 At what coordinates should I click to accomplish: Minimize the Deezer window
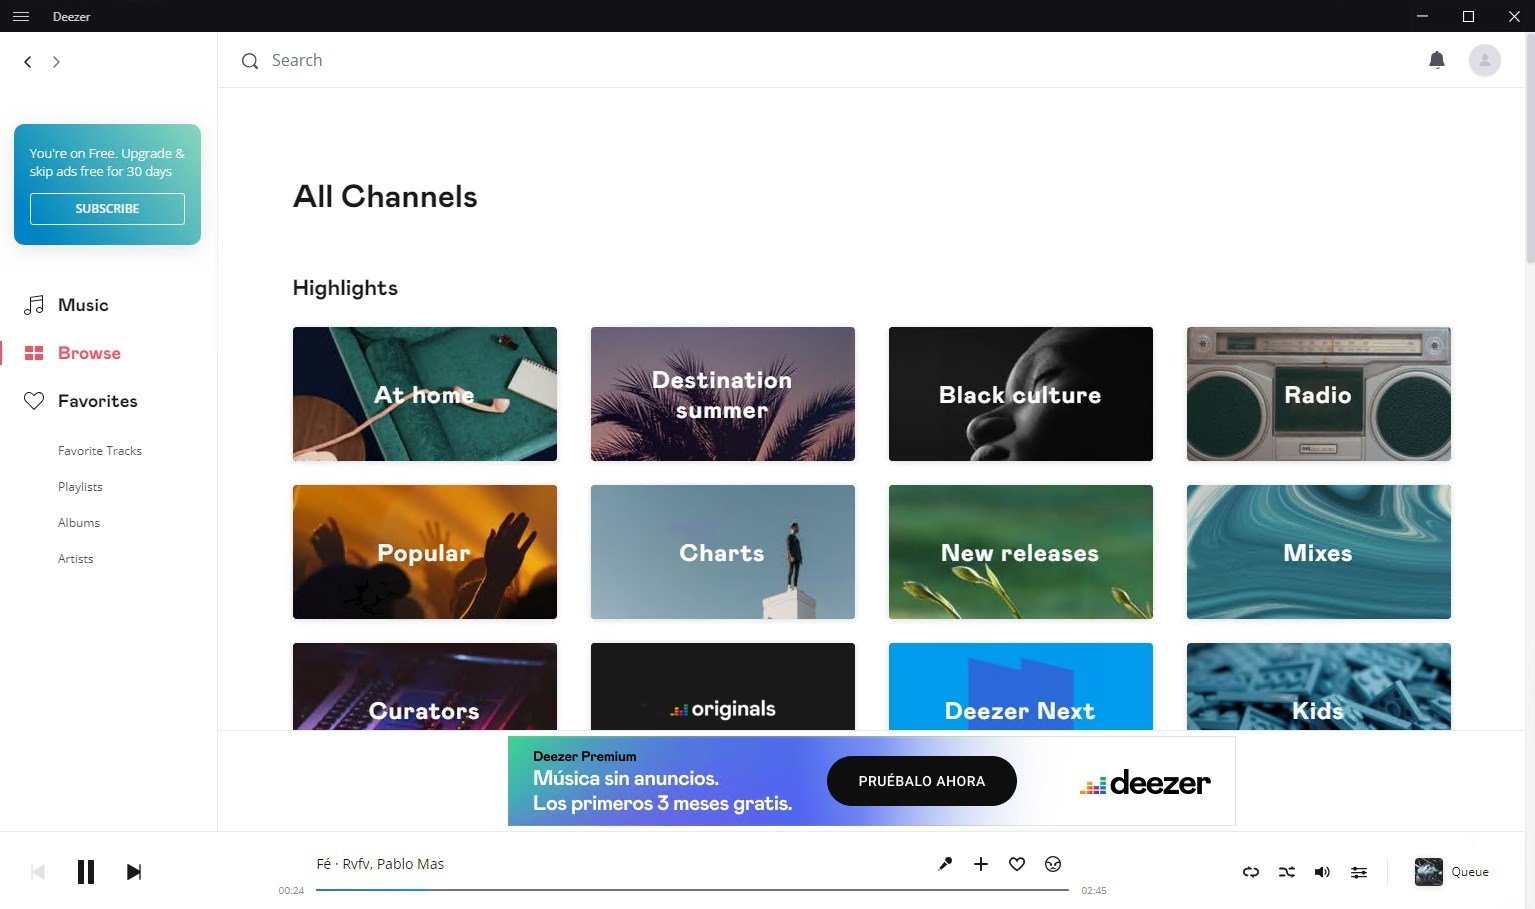(x=1423, y=16)
